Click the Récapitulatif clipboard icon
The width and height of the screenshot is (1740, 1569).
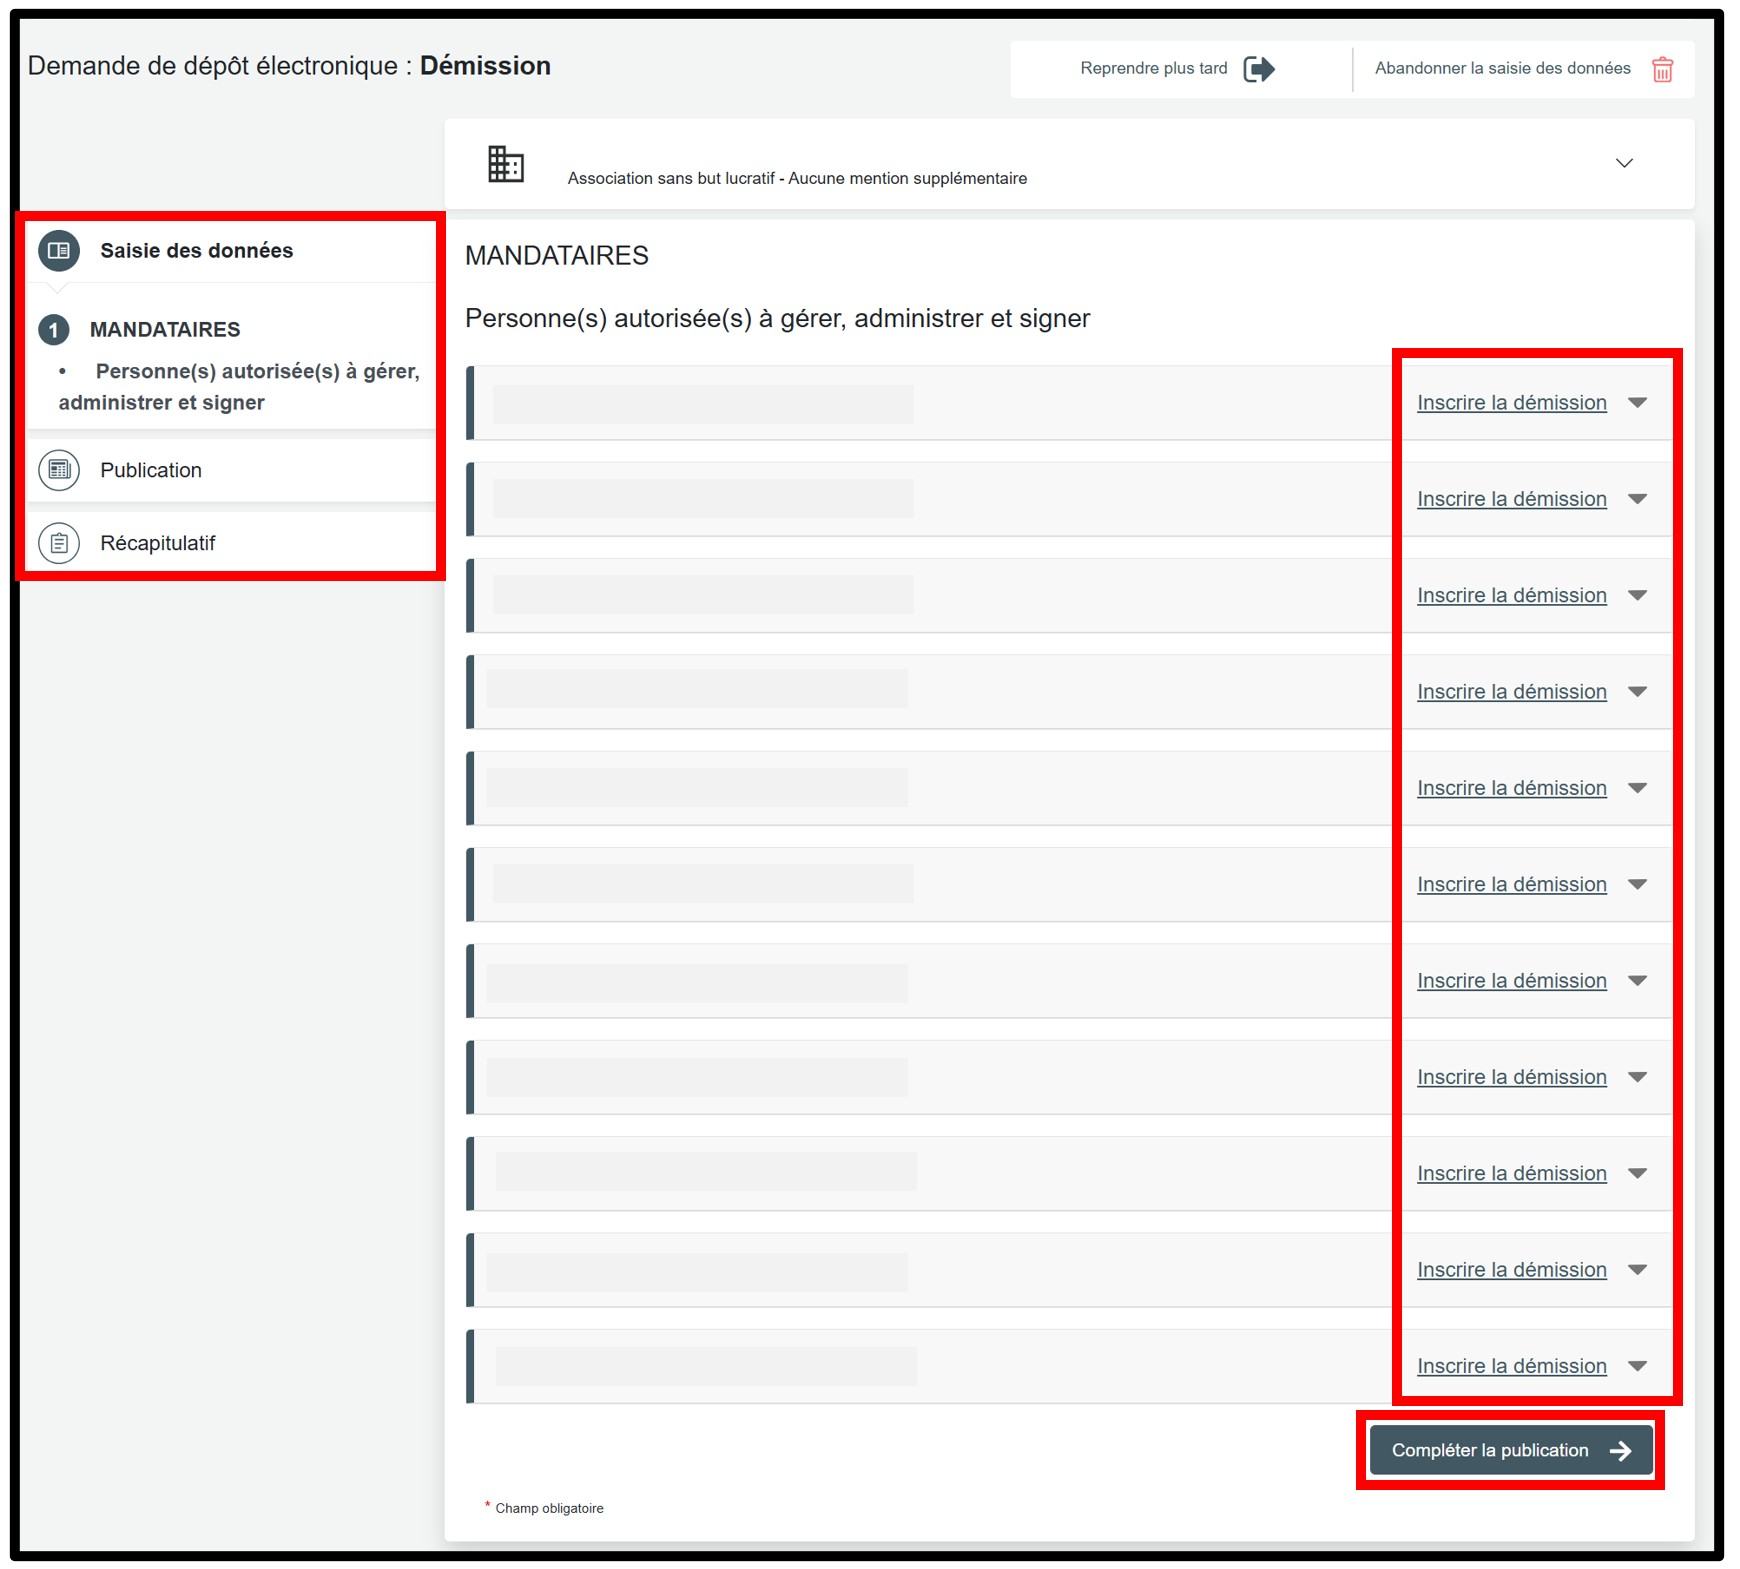tap(59, 543)
